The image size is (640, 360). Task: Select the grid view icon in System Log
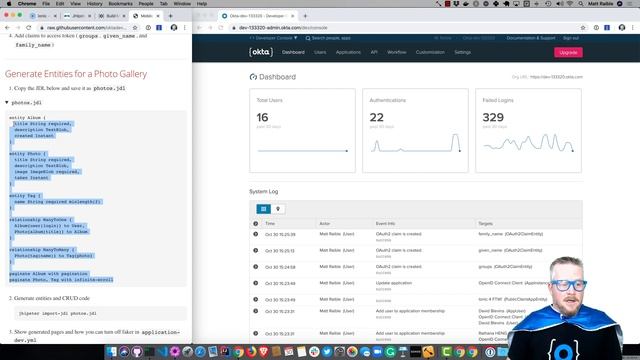click(x=263, y=209)
